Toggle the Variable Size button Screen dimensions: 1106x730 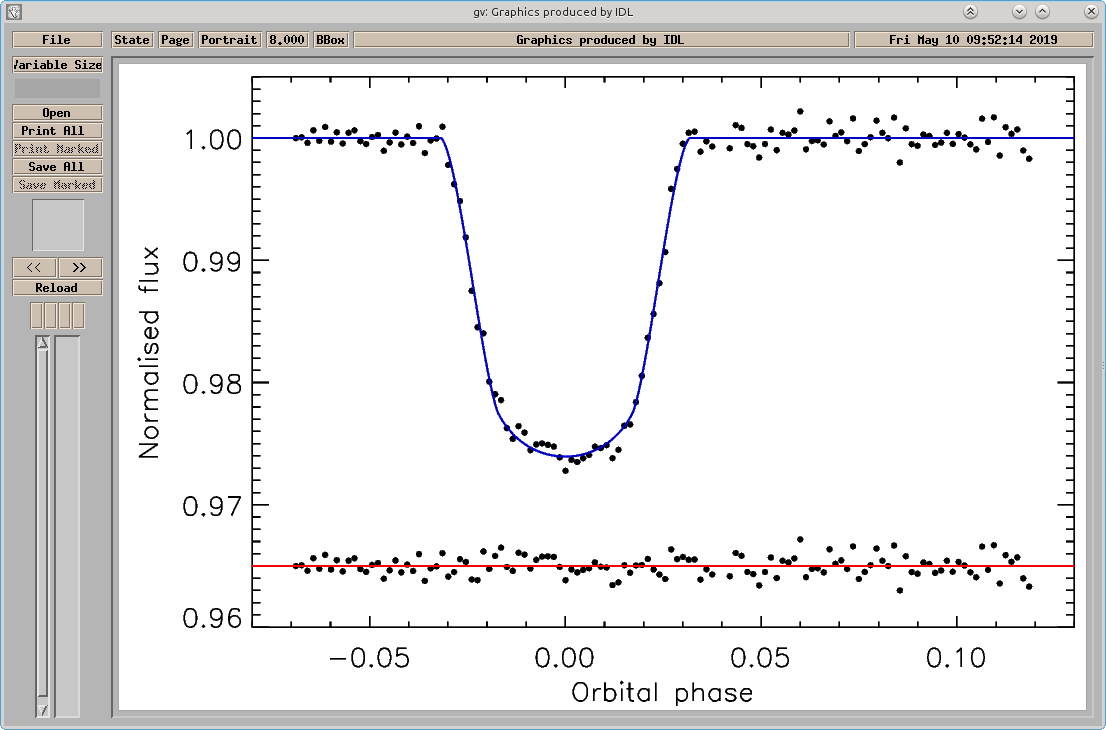tap(57, 65)
